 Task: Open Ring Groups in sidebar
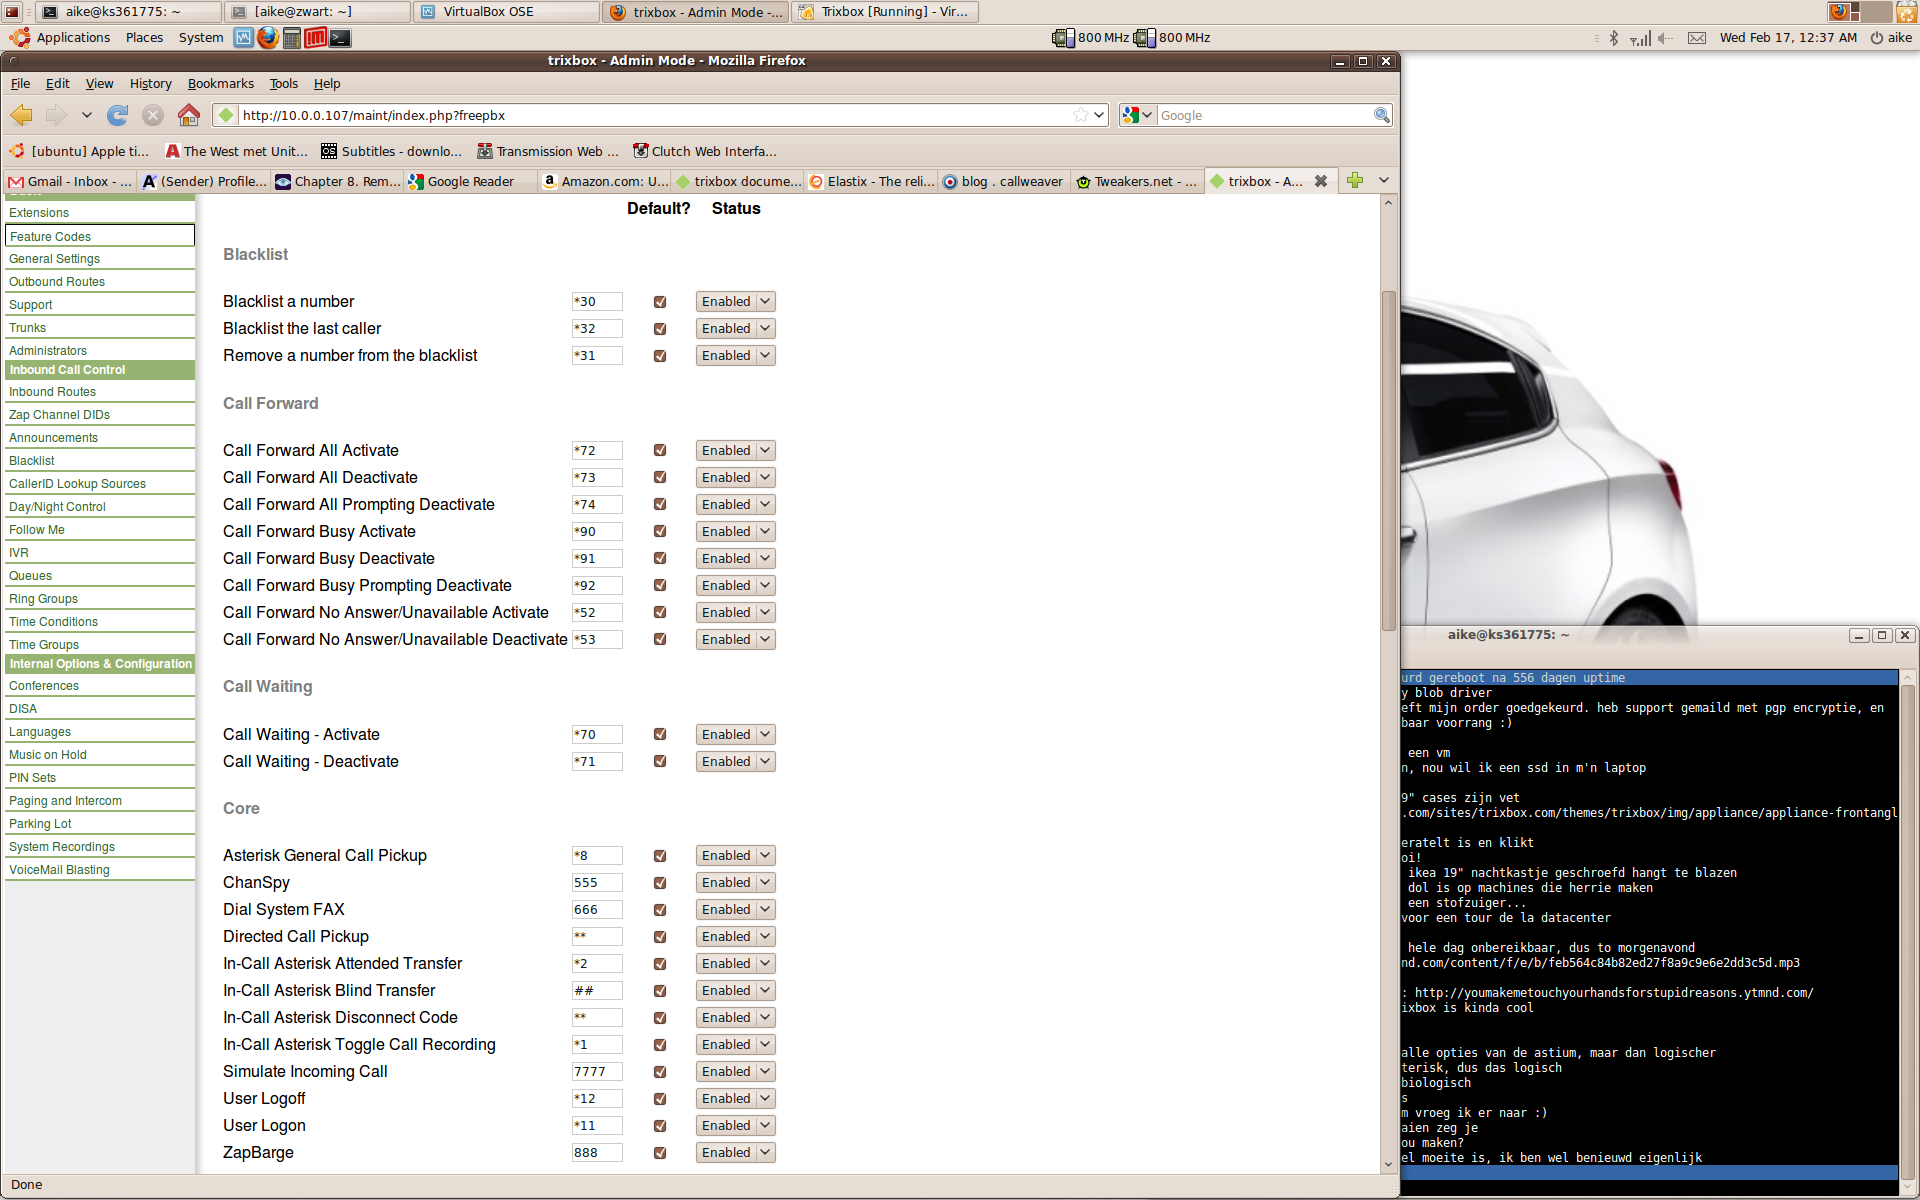tap(43, 599)
